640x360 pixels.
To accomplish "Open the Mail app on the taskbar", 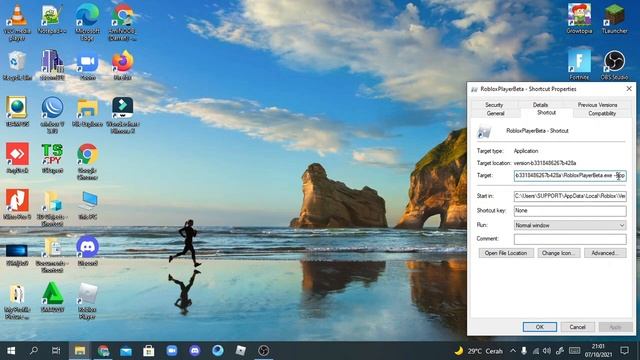I will coord(126,351).
